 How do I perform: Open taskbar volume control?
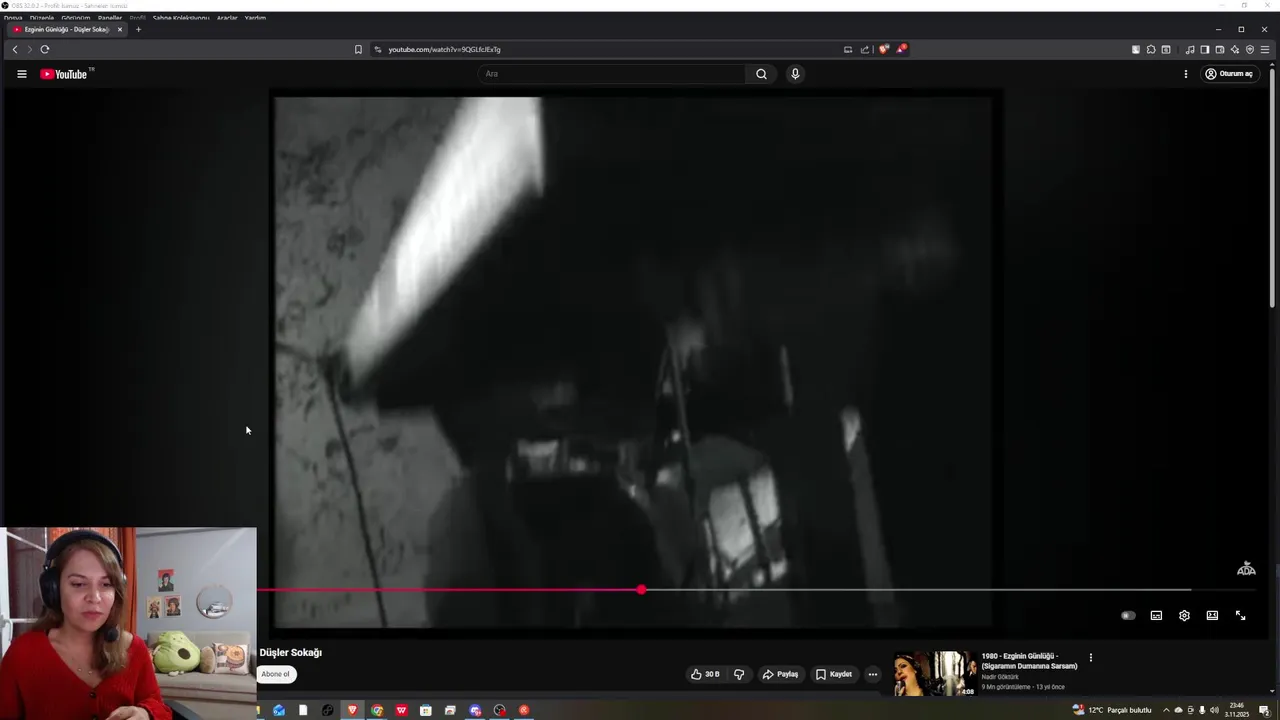coord(1214,710)
